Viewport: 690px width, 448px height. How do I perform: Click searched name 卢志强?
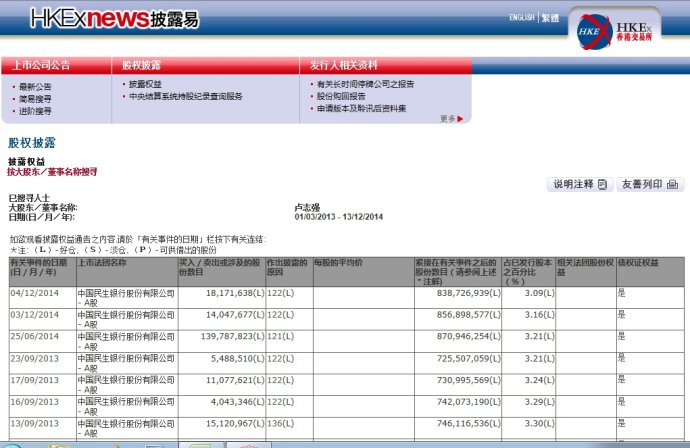coord(307,207)
